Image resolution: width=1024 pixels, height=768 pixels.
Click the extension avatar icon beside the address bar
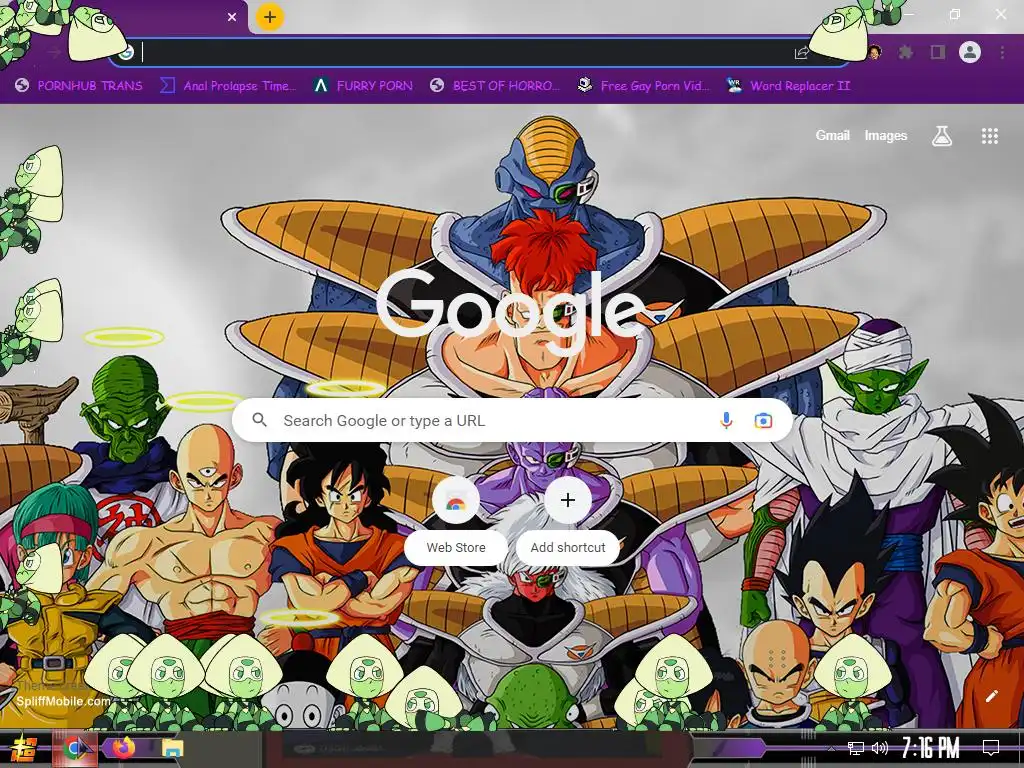tap(874, 52)
